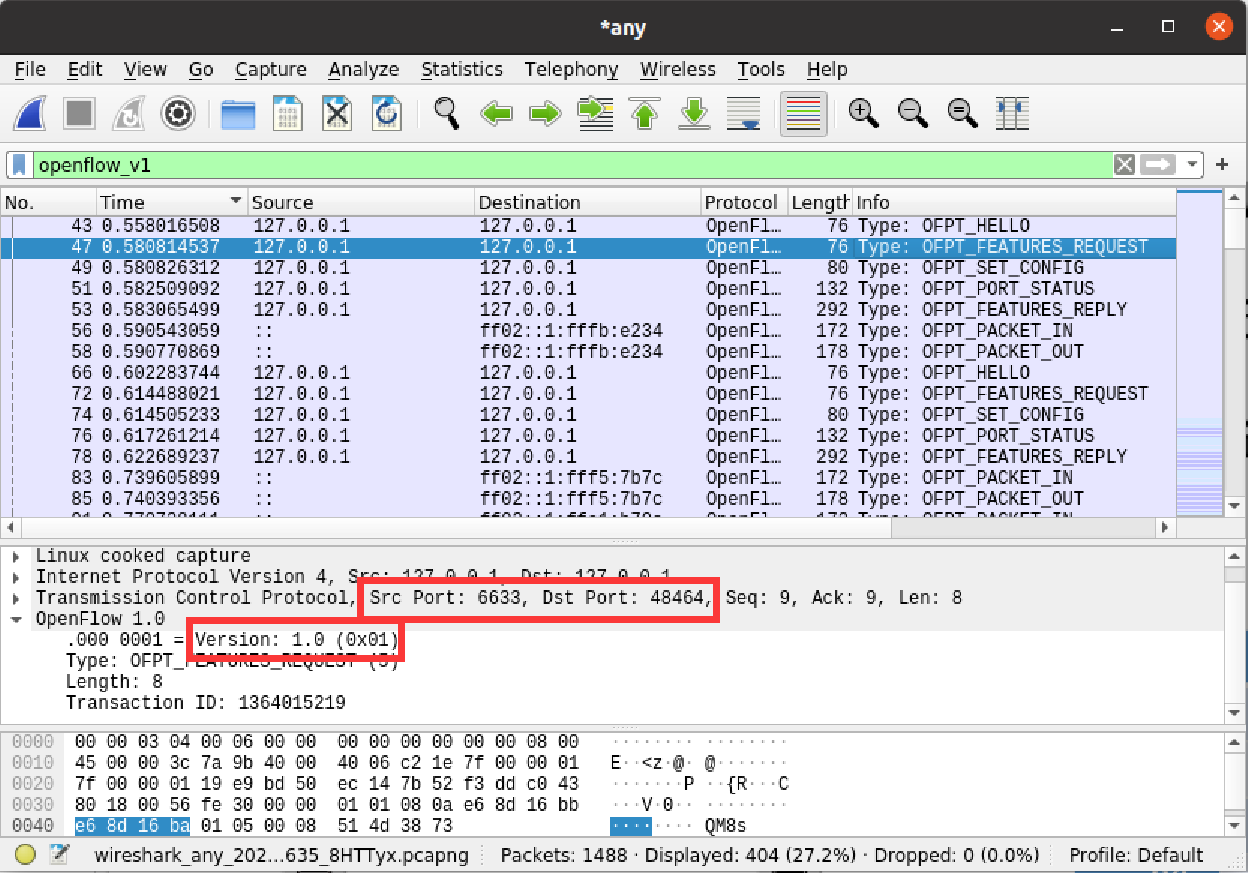Open the Capture menu

pyautogui.click(x=271, y=69)
